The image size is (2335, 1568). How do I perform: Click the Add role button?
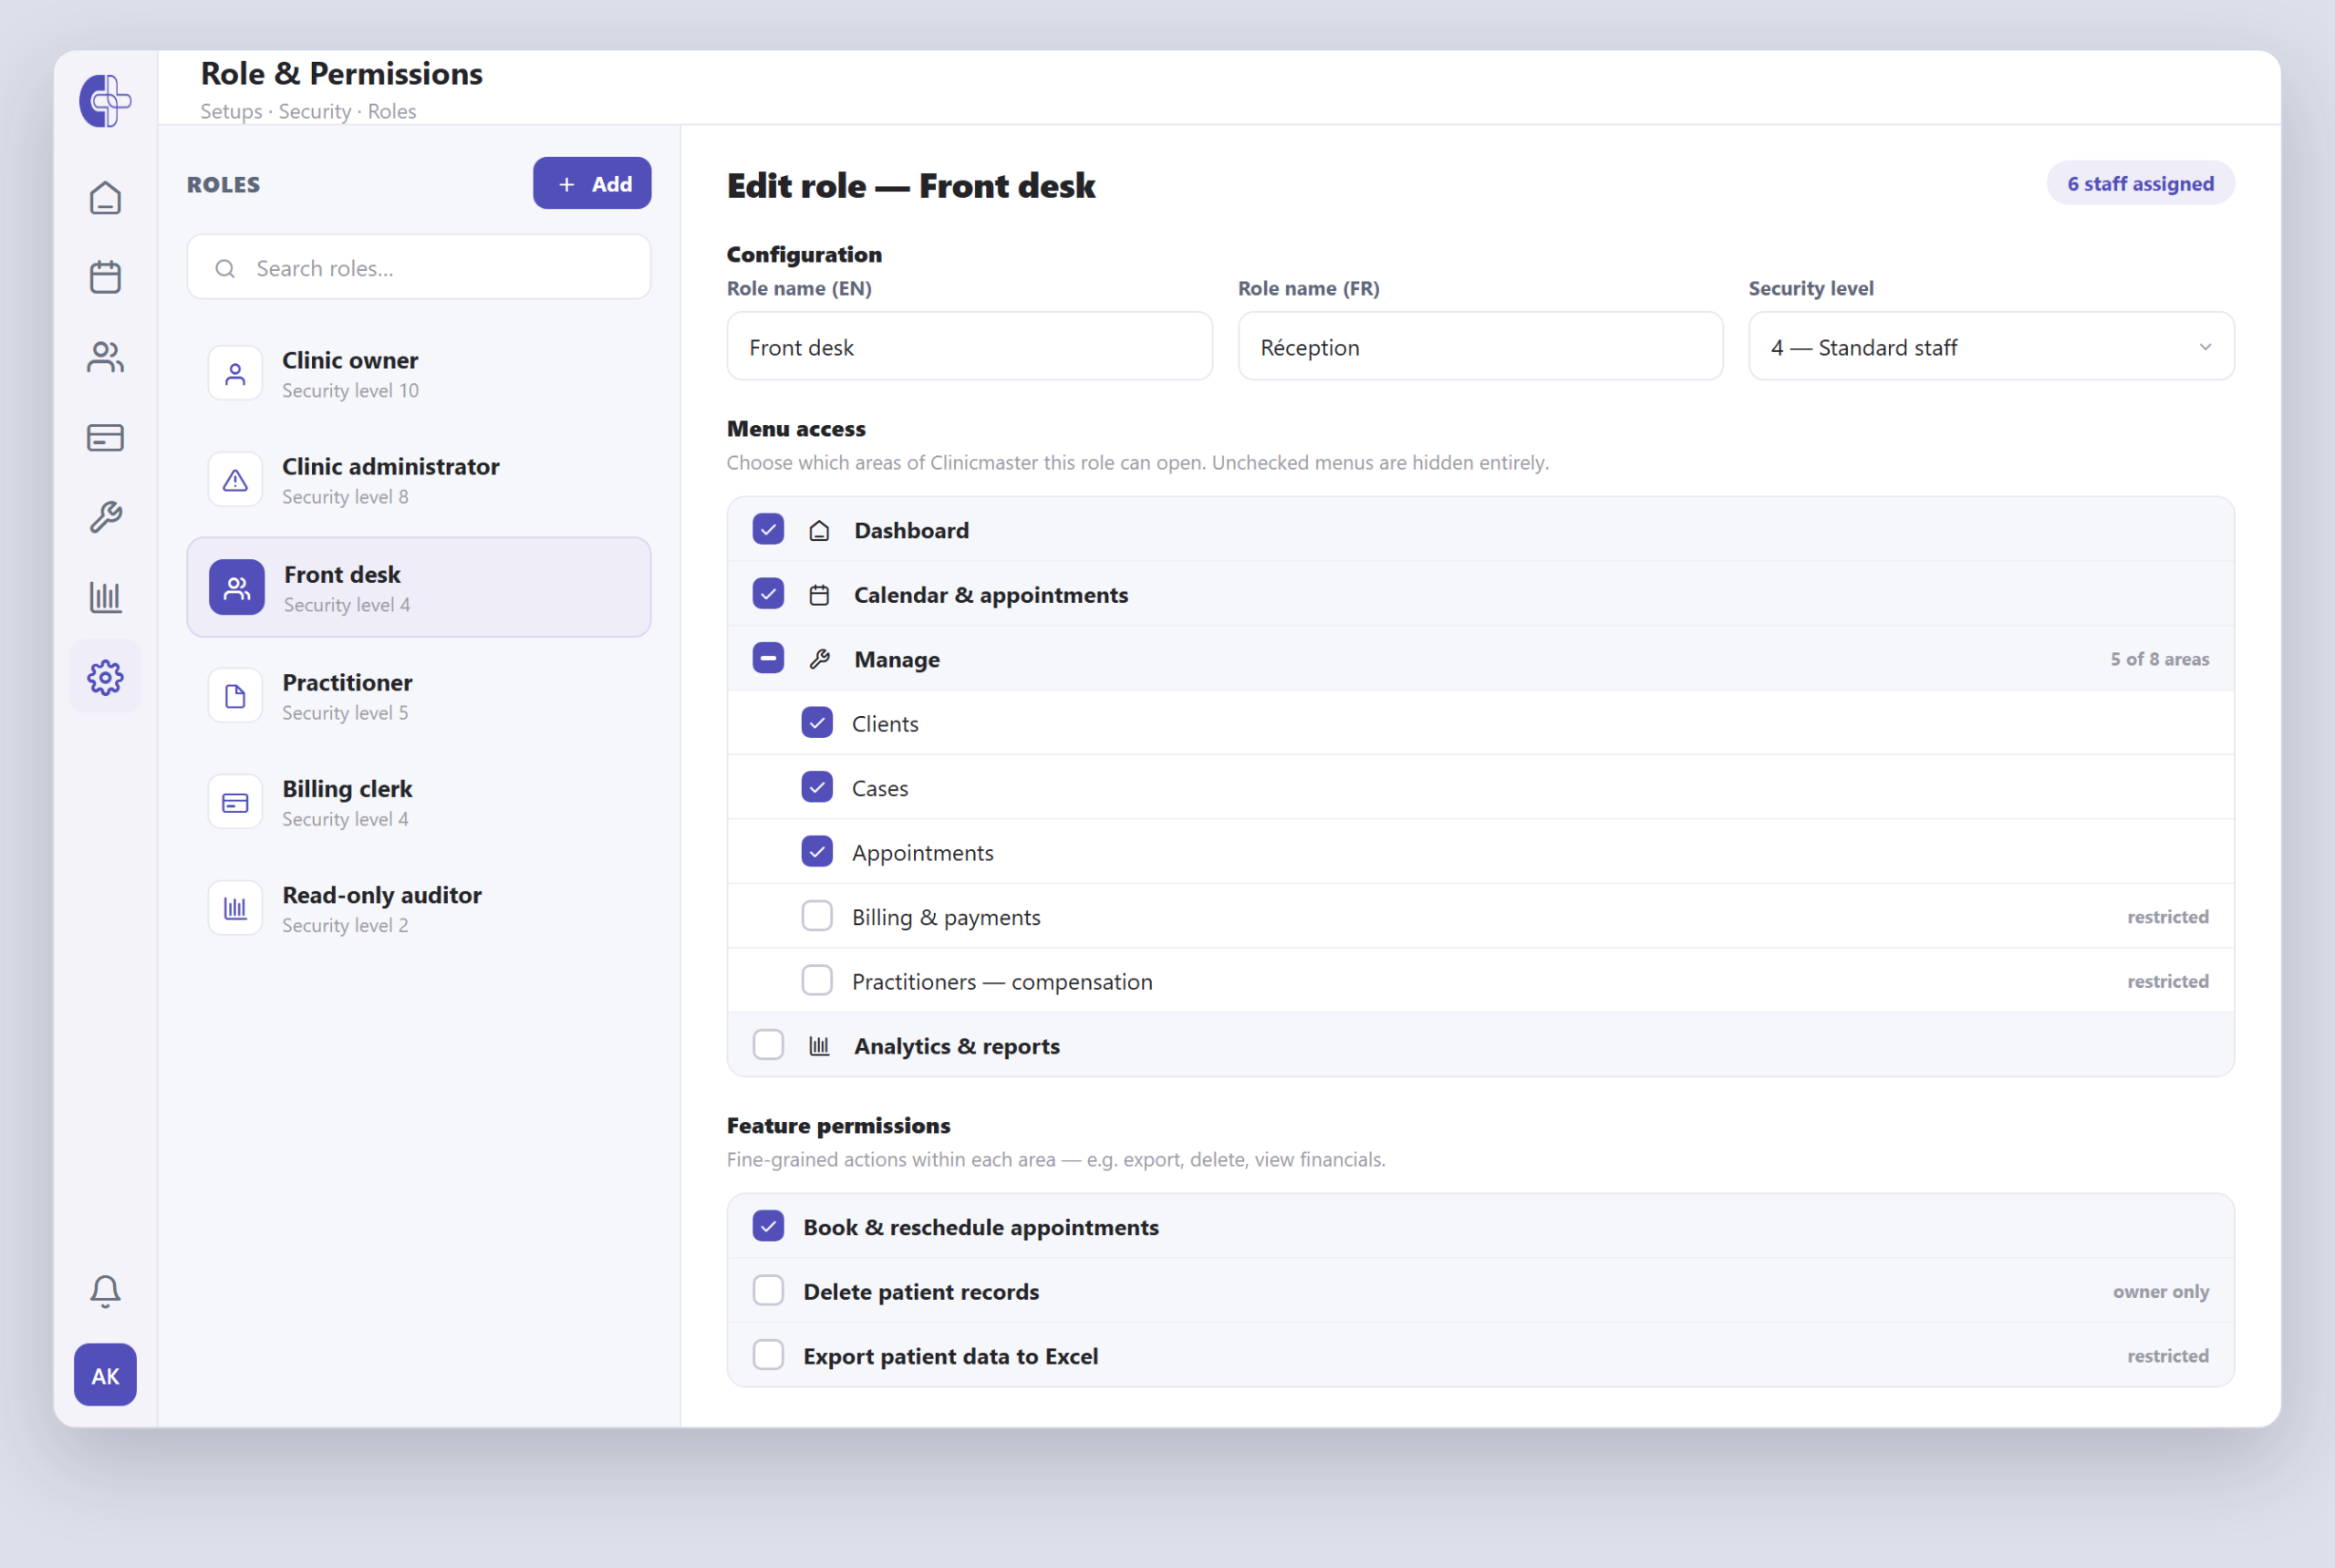pos(592,183)
